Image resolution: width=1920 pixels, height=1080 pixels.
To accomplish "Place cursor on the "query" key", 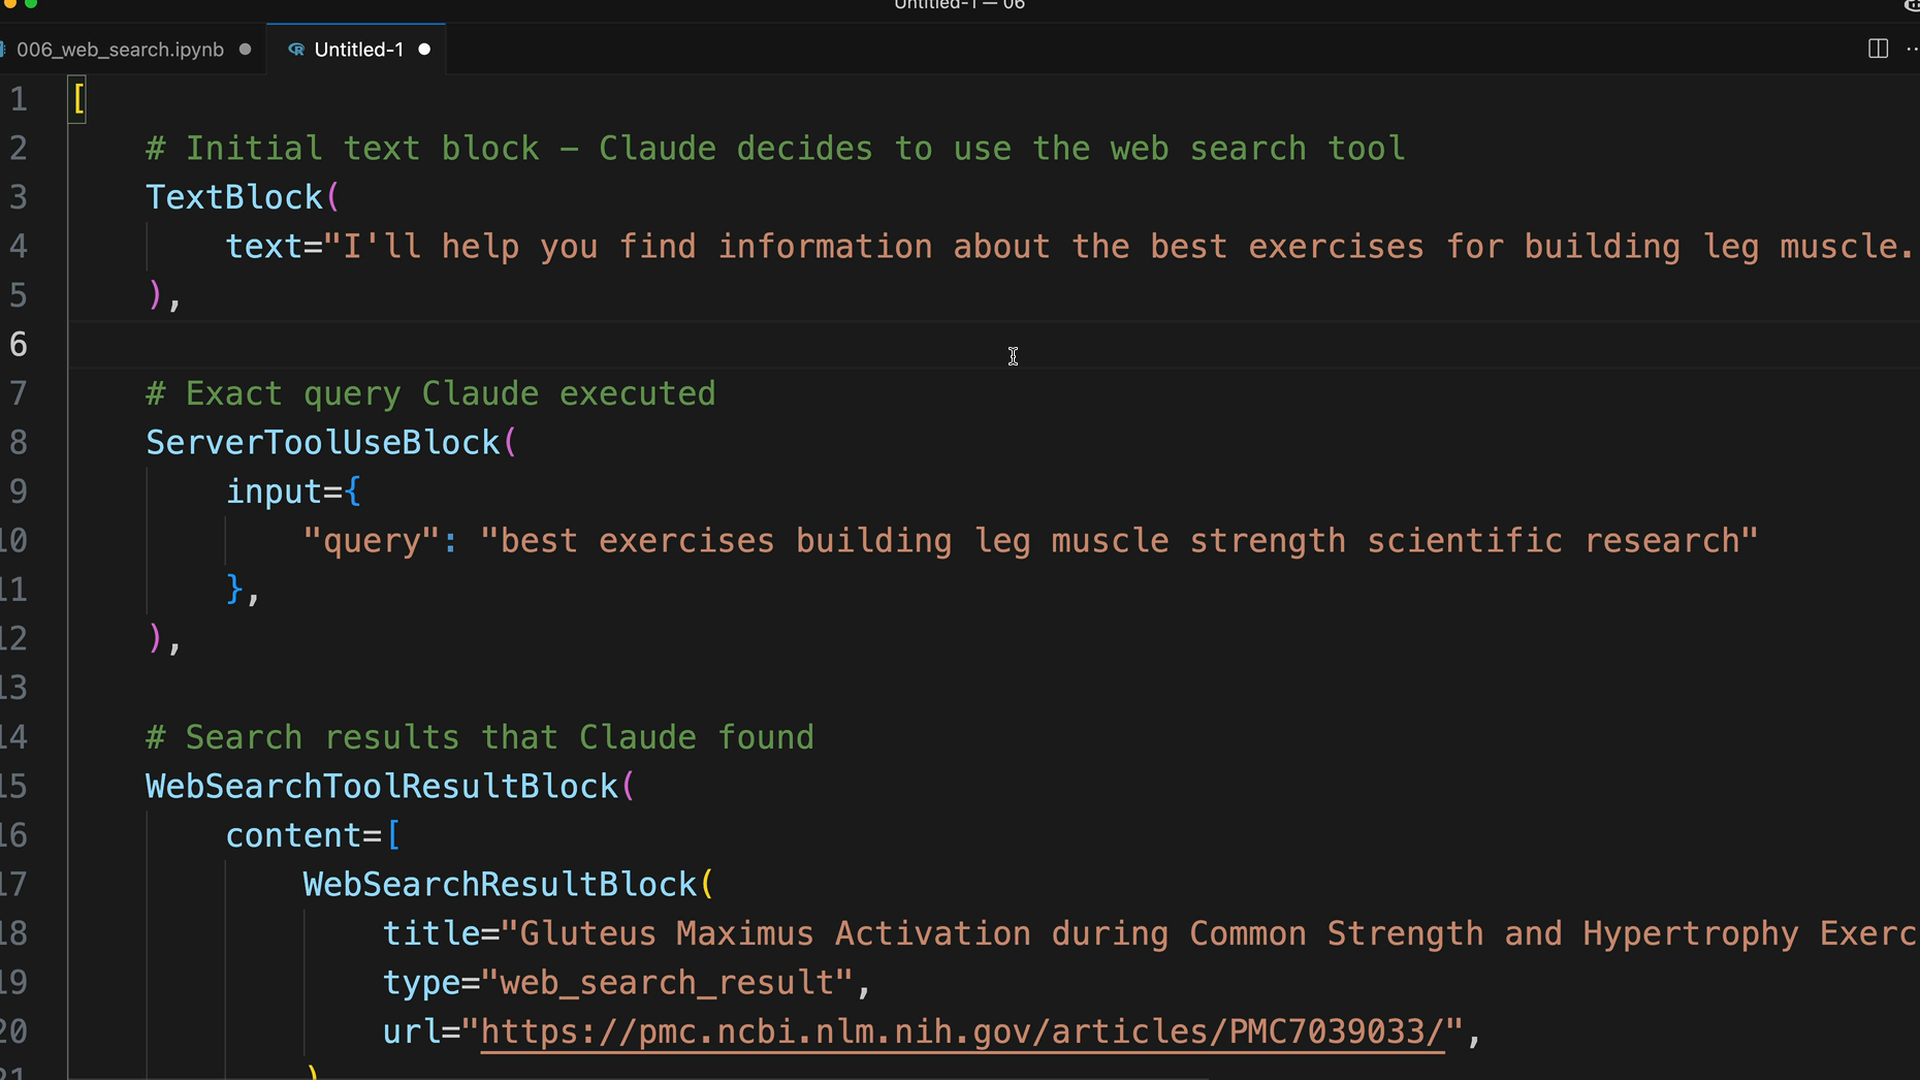I will 371,541.
